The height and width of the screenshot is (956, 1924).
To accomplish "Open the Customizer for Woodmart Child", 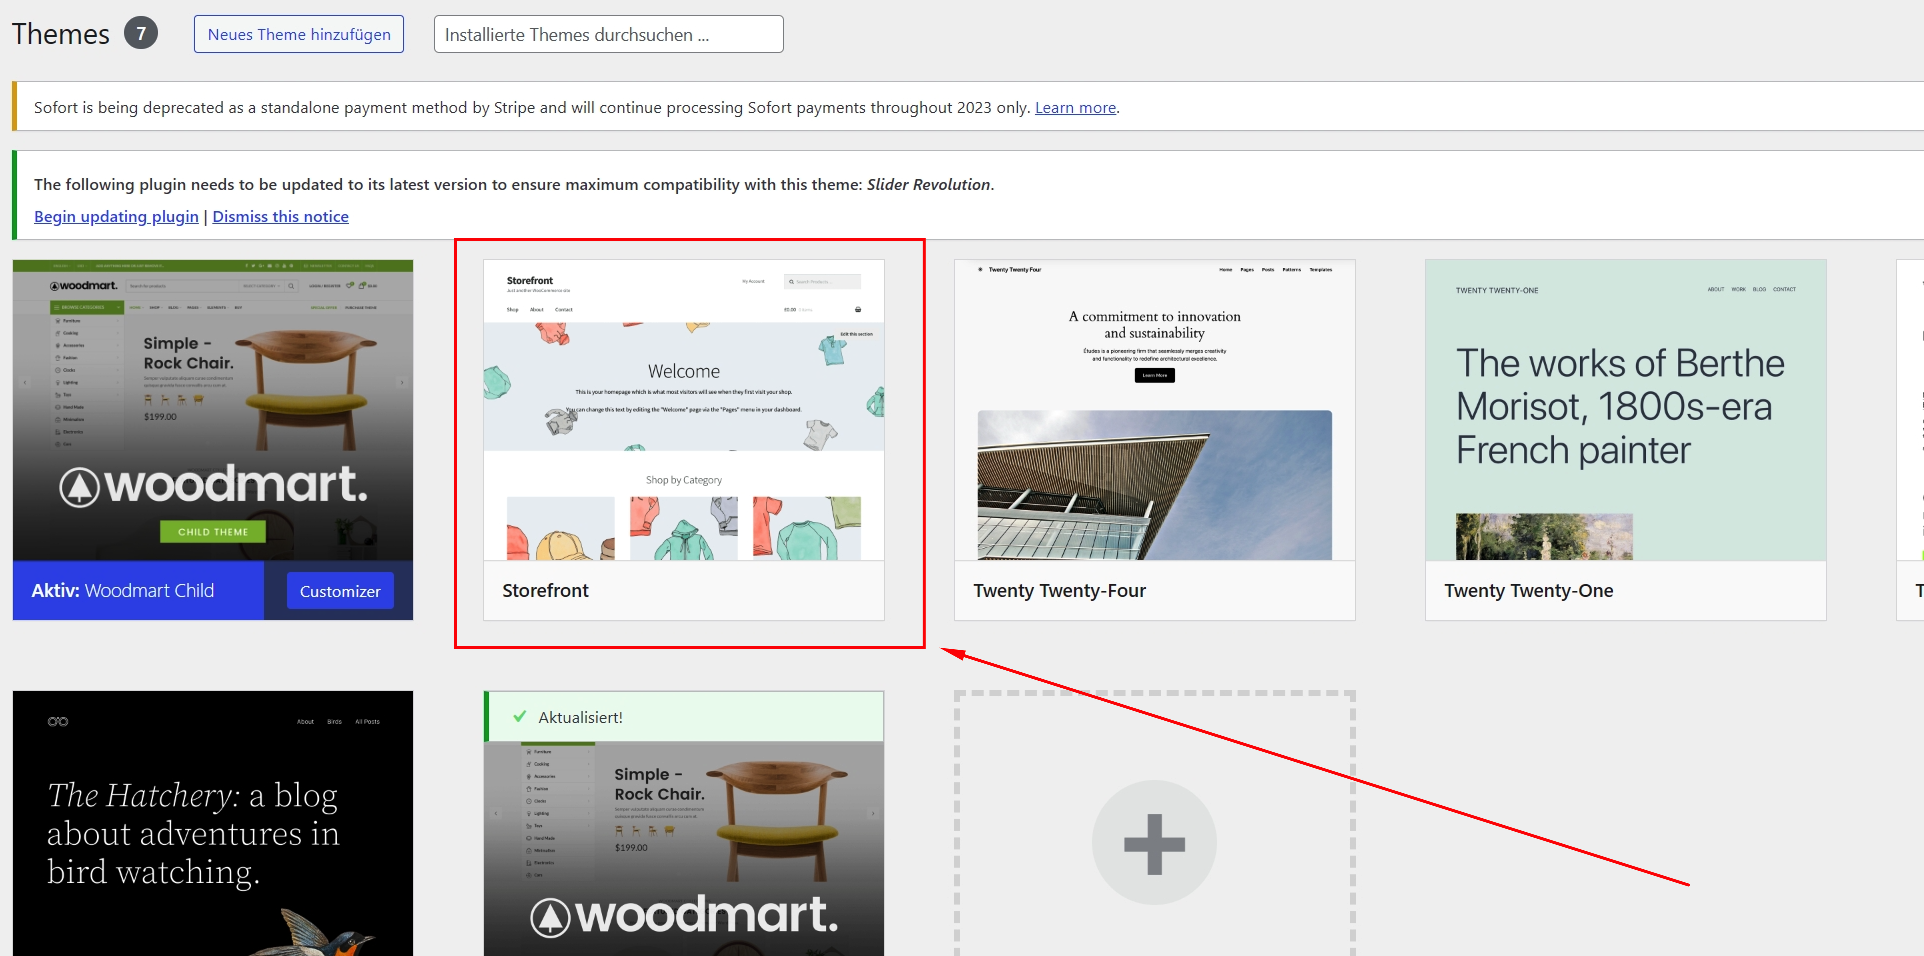I will click(340, 591).
